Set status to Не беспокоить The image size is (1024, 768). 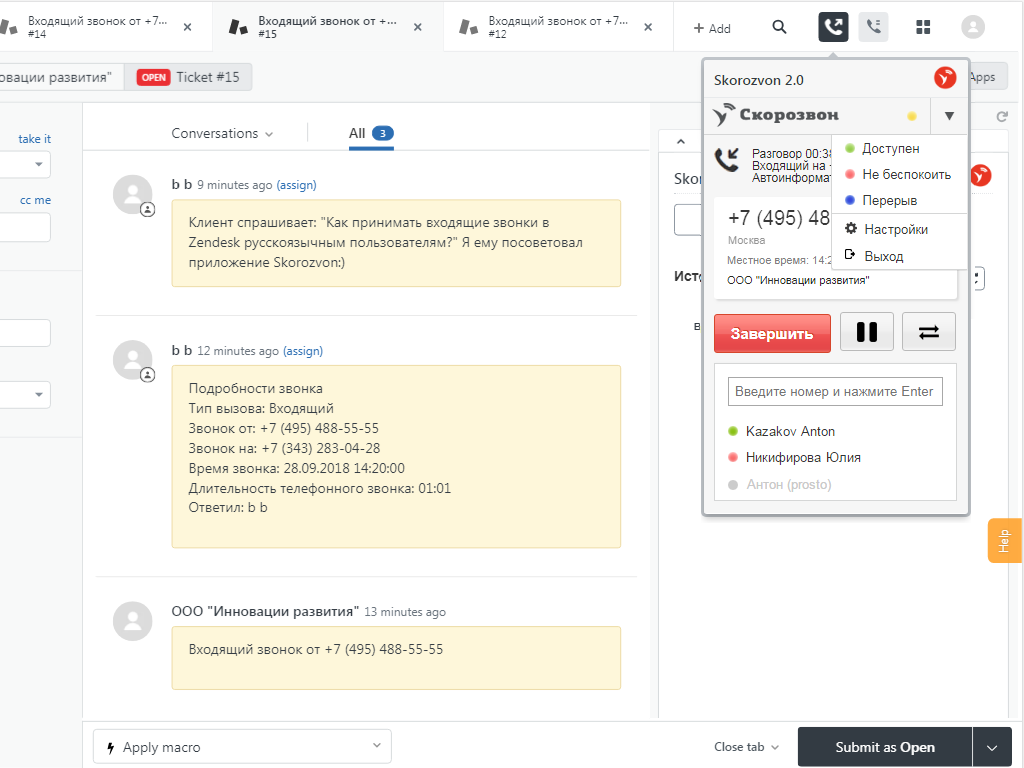(x=905, y=174)
